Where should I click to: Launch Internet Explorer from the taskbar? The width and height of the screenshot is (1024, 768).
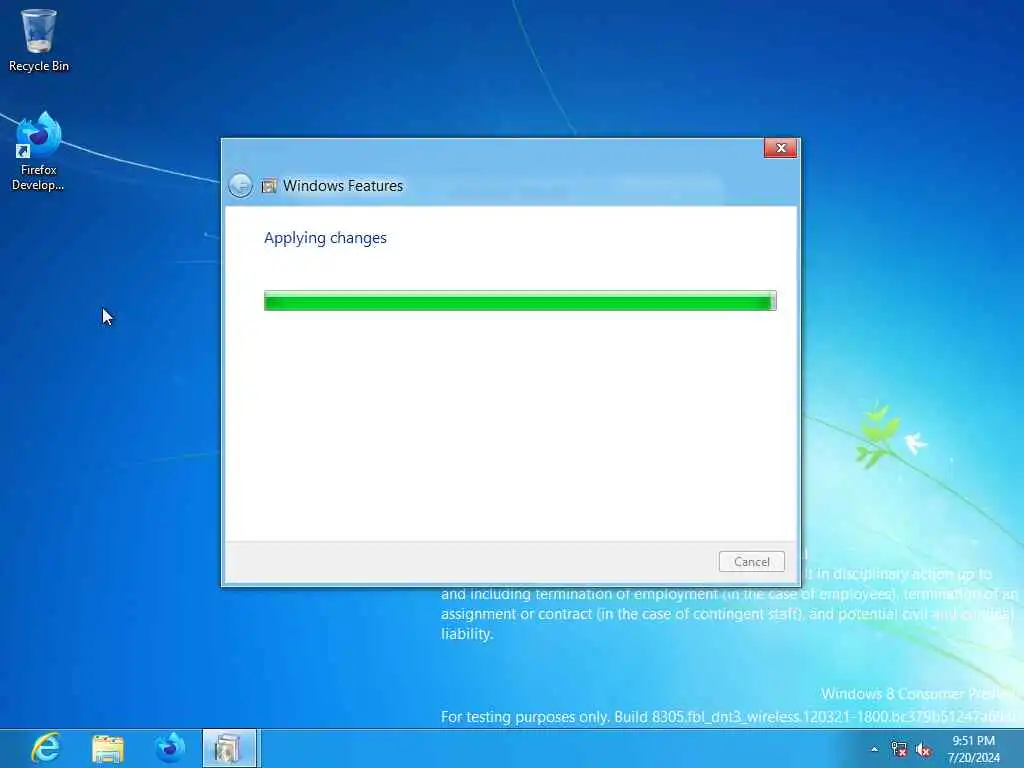[x=46, y=748]
